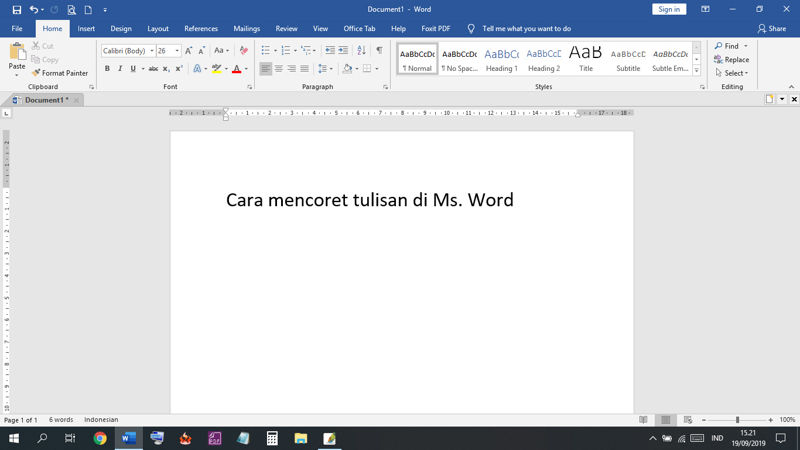Toggle align left button
The width and height of the screenshot is (800, 450).
pos(266,68)
